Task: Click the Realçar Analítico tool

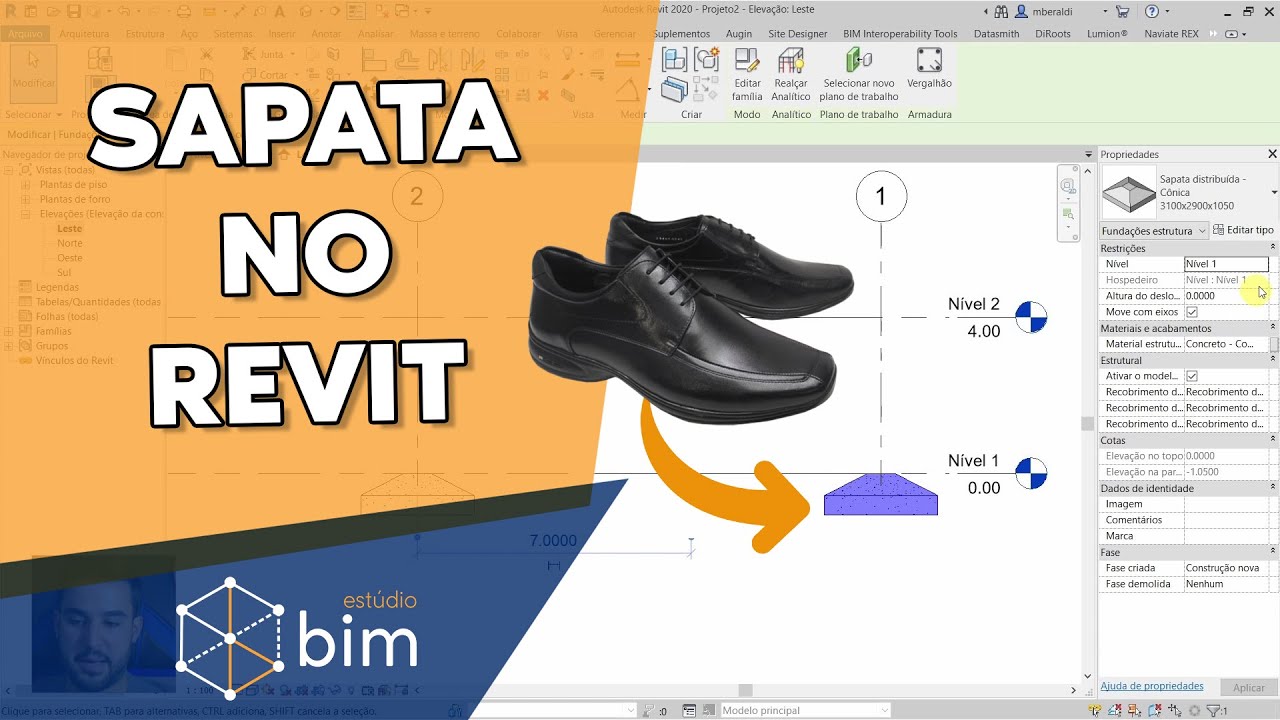Action: [791, 74]
